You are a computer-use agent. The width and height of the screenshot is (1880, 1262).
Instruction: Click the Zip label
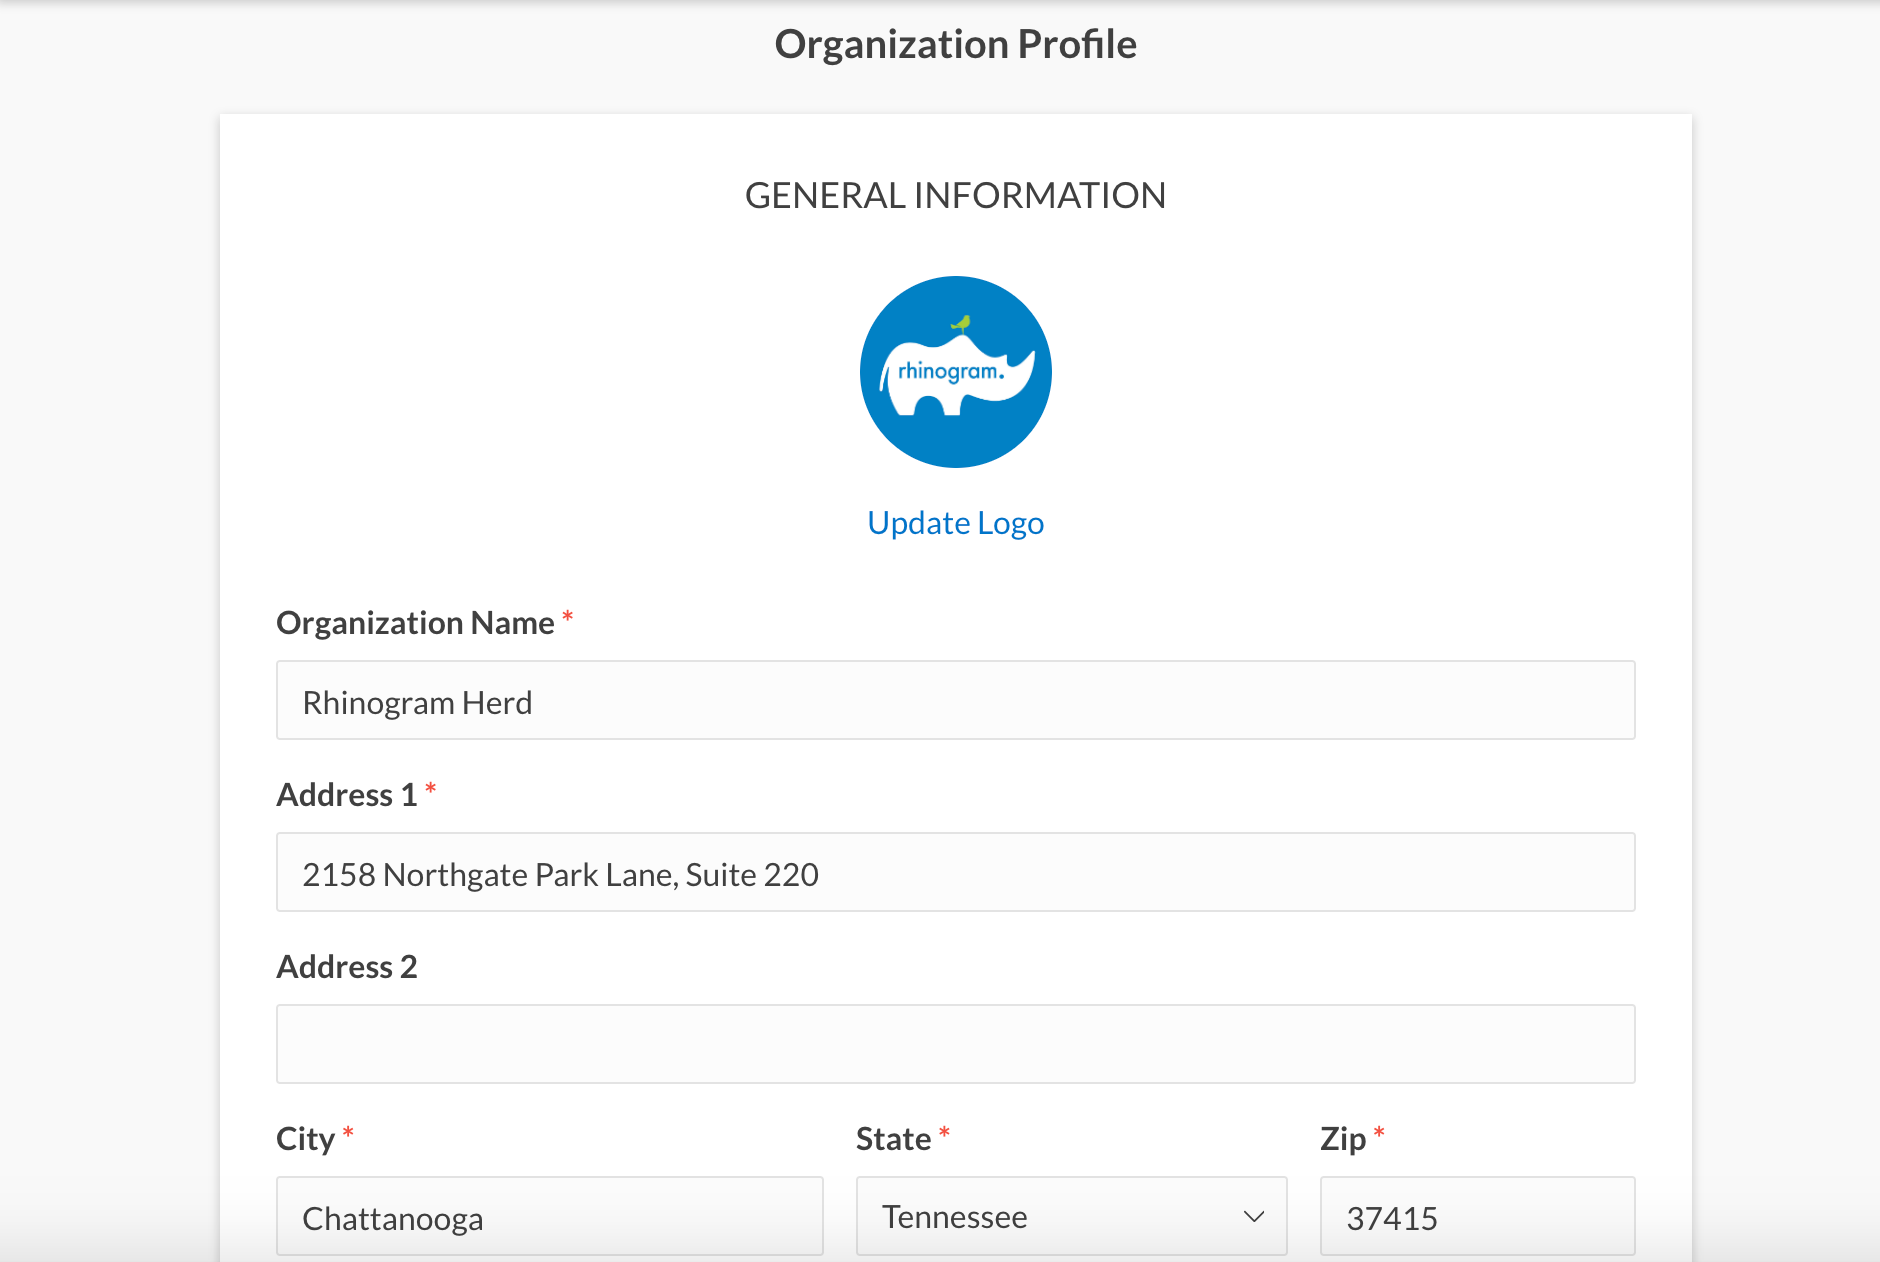tap(1342, 1139)
